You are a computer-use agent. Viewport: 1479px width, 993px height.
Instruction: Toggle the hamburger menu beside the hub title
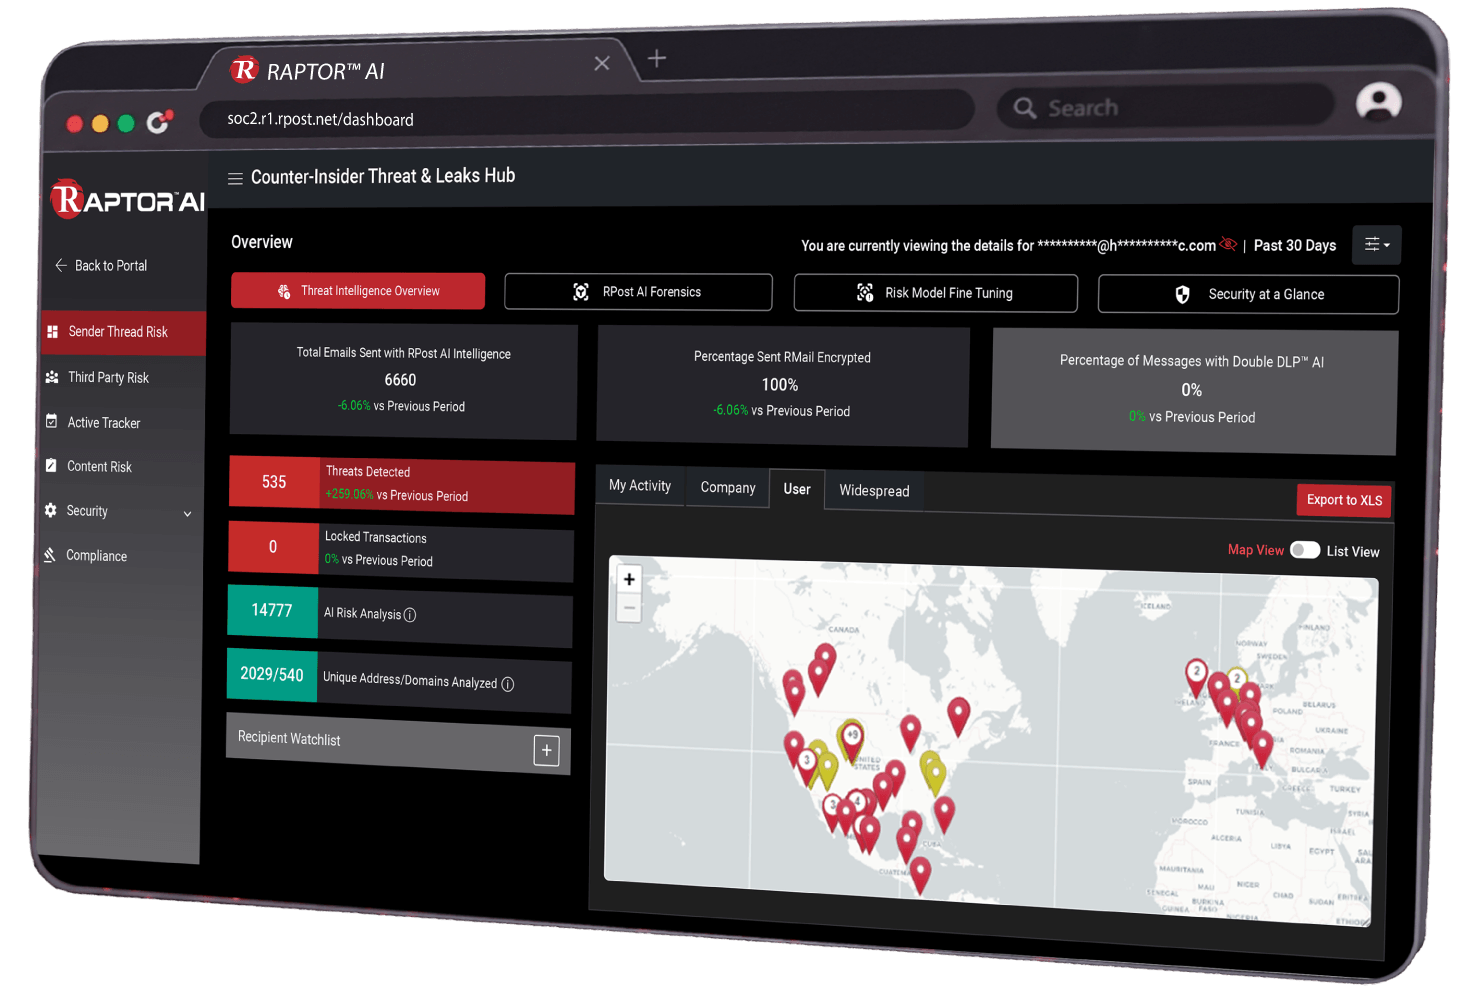(x=235, y=178)
